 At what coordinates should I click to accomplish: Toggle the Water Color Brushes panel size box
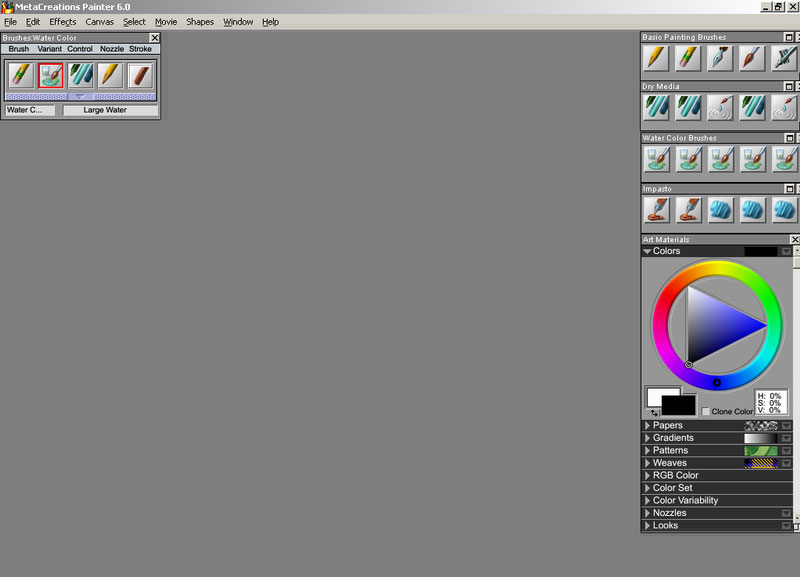point(789,138)
